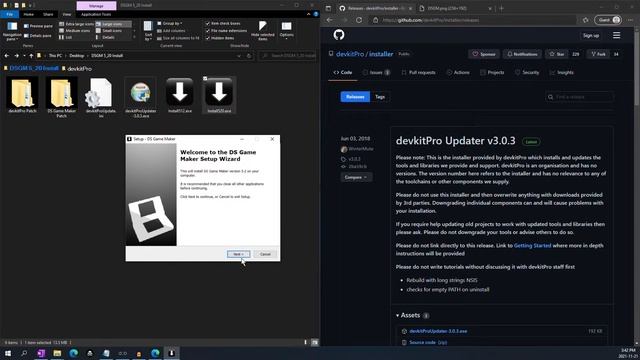The height and width of the screenshot is (360, 640).
Task: Open the Getting Started link
Action: click(532, 245)
